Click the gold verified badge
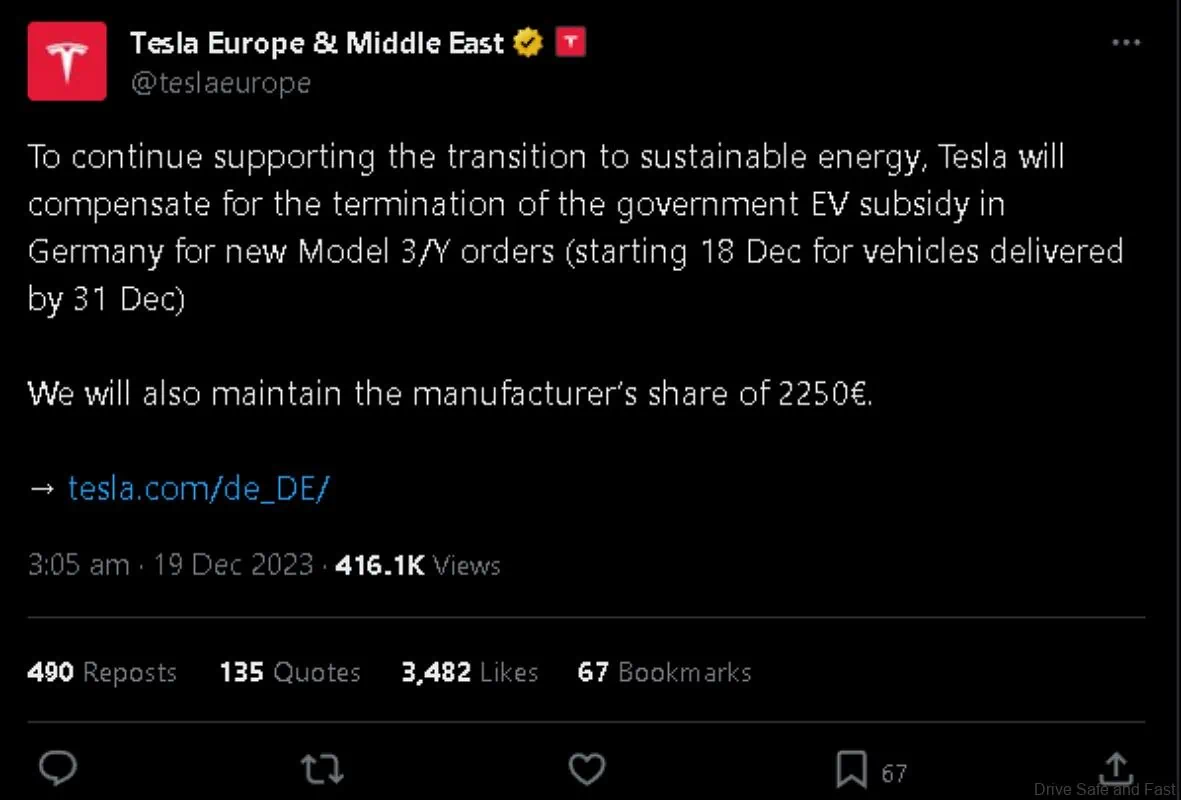This screenshot has height=800, width=1181. [x=528, y=42]
